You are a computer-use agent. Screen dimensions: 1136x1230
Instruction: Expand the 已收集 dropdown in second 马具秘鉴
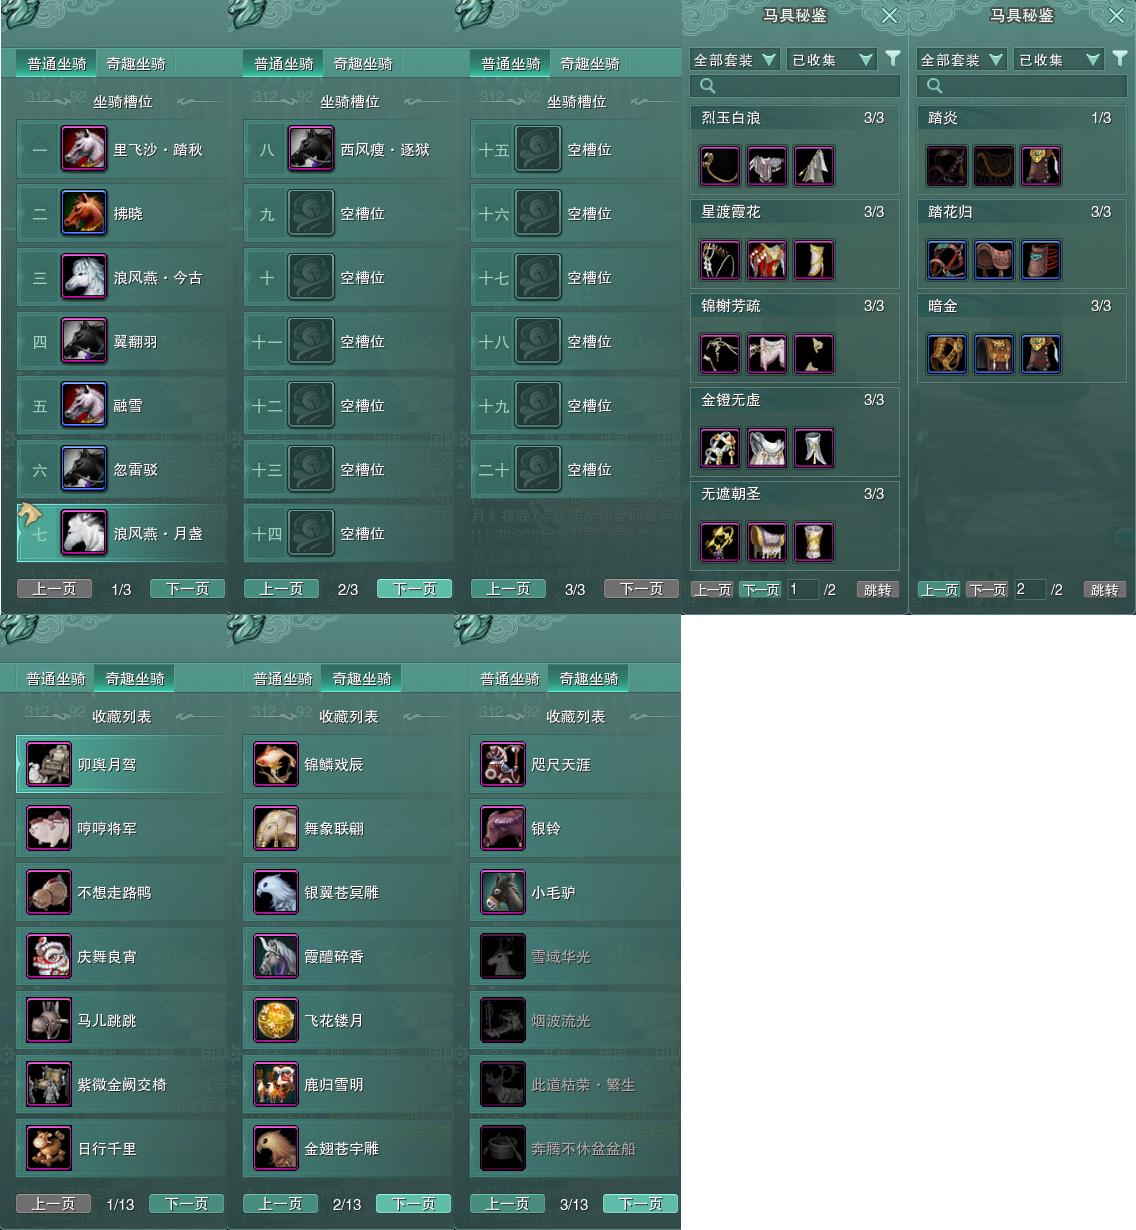point(1059,60)
